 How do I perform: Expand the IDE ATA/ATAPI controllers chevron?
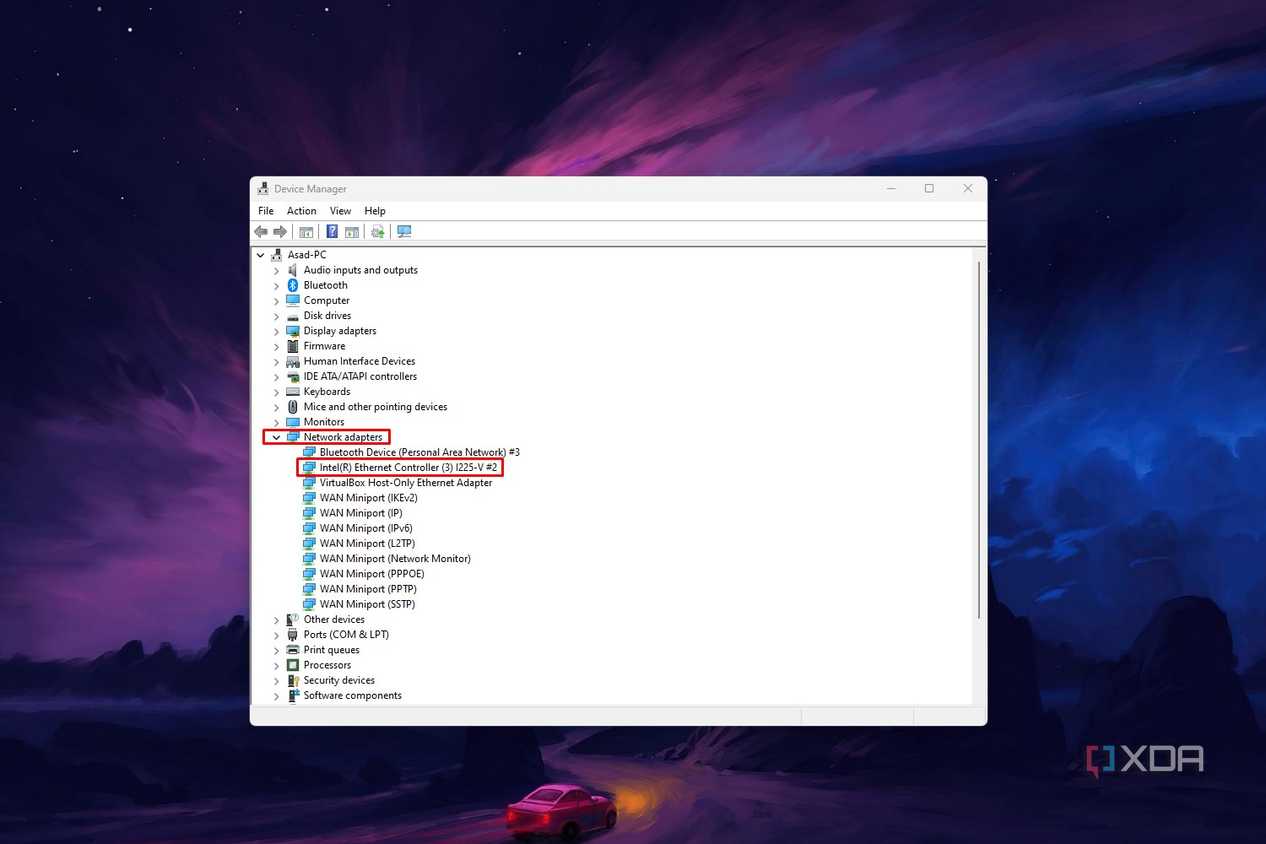tap(277, 377)
